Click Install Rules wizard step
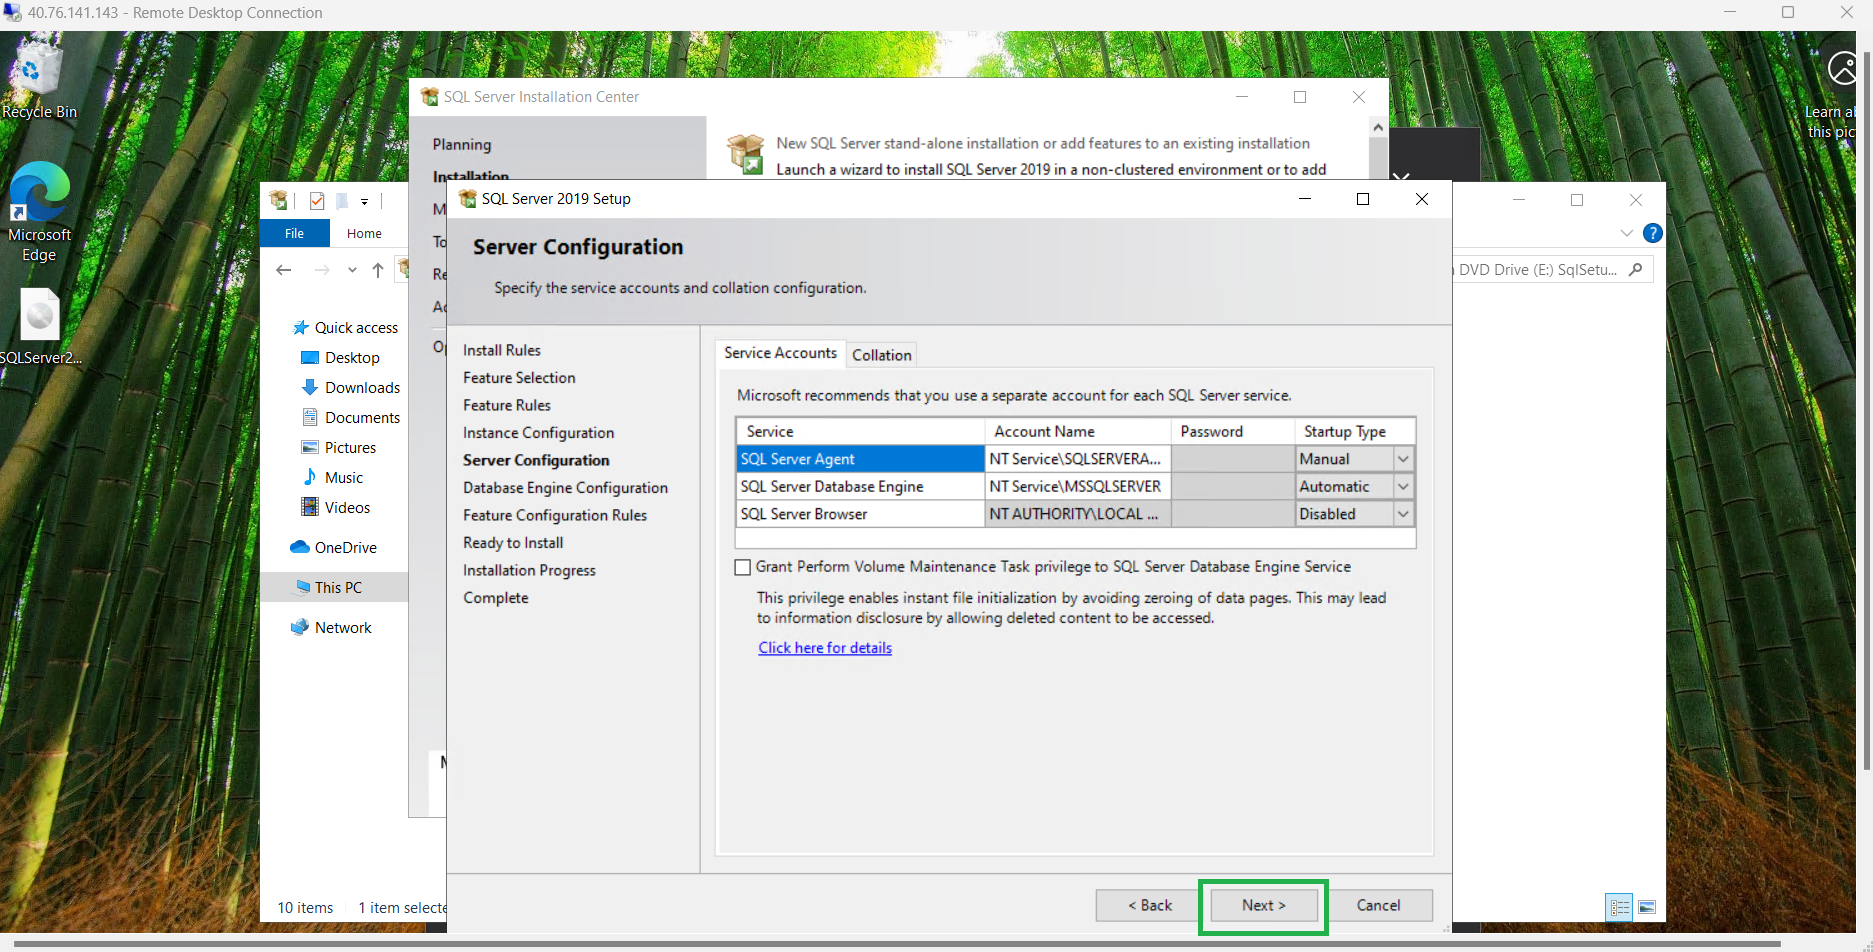The width and height of the screenshot is (1873, 952). [502, 351]
